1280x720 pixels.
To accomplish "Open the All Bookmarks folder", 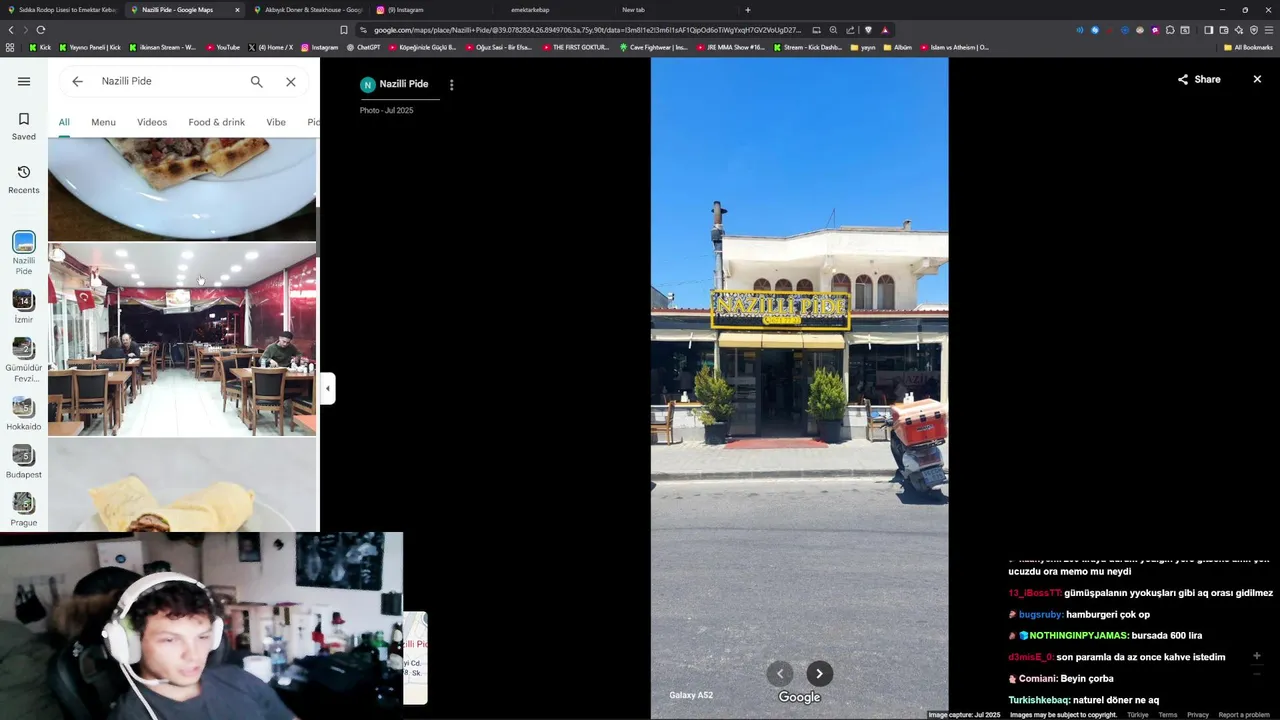I will tap(1248, 47).
